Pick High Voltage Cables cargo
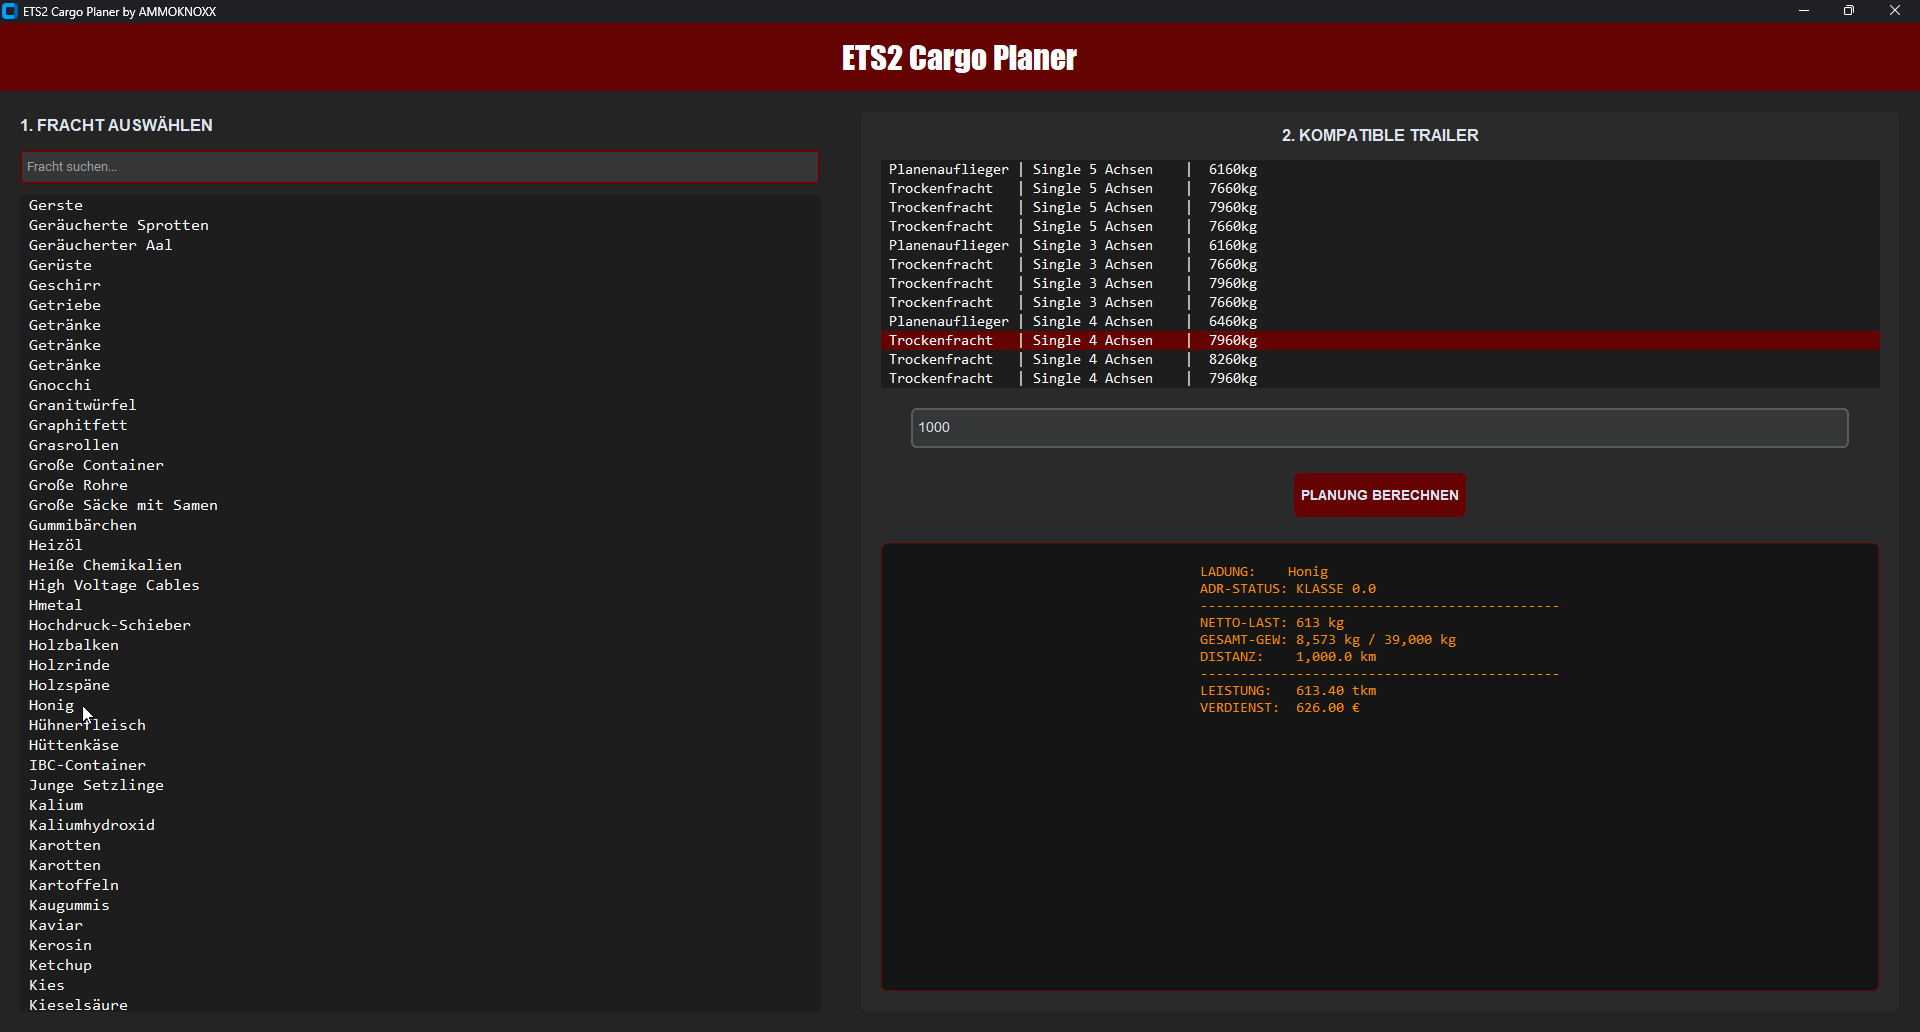The height and width of the screenshot is (1032, 1920). [x=114, y=585]
